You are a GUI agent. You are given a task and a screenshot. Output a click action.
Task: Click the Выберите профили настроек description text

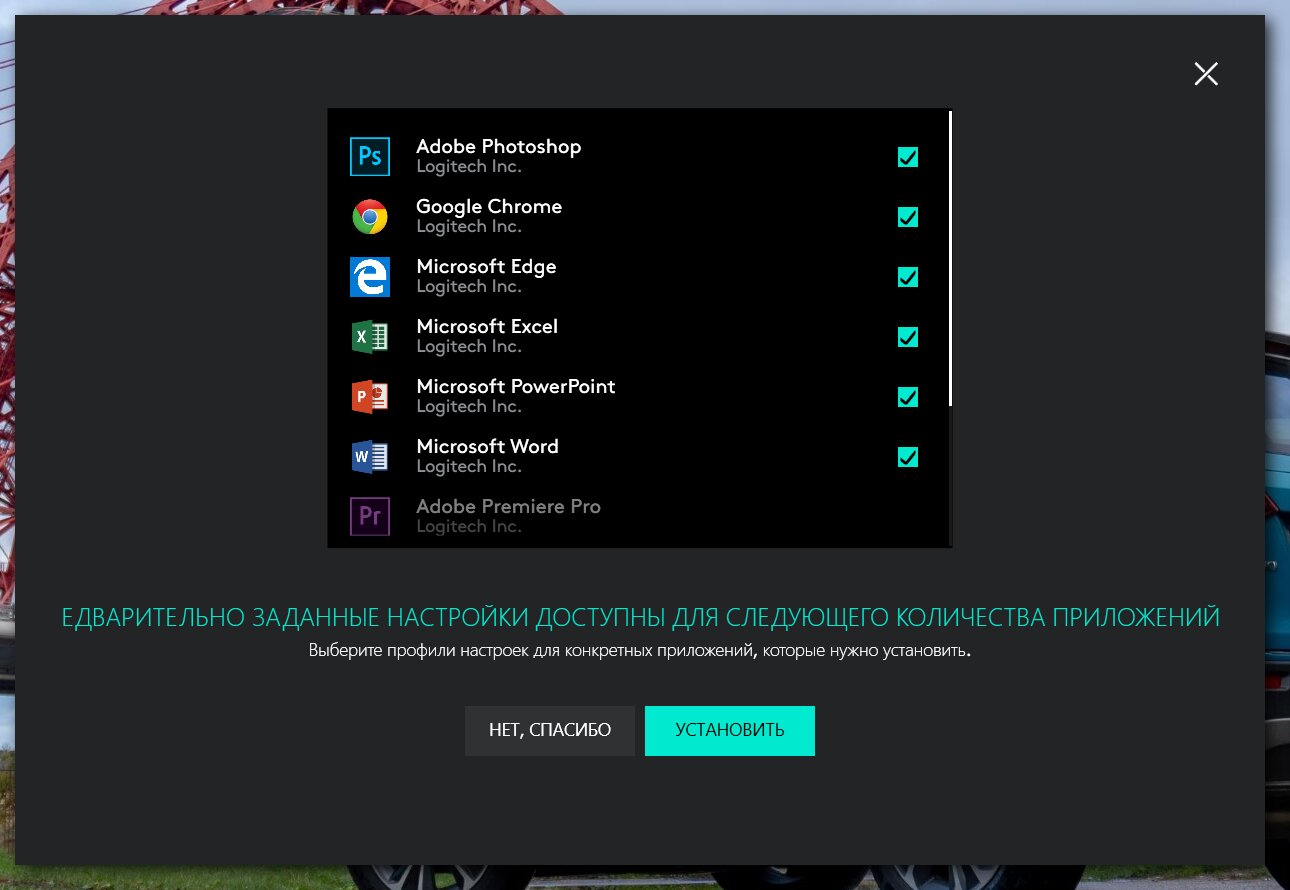(640, 651)
